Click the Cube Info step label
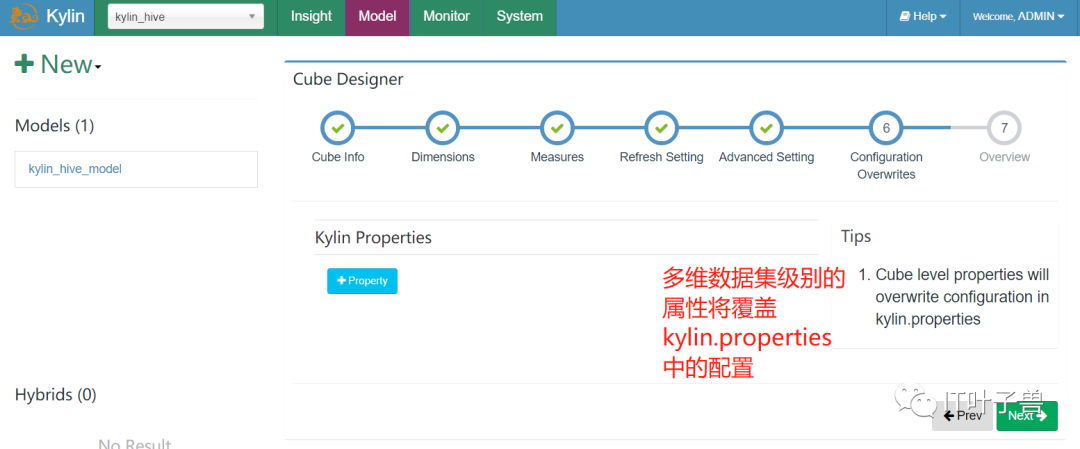Image resolution: width=1080 pixels, height=449 pixels. click(338, 157)
